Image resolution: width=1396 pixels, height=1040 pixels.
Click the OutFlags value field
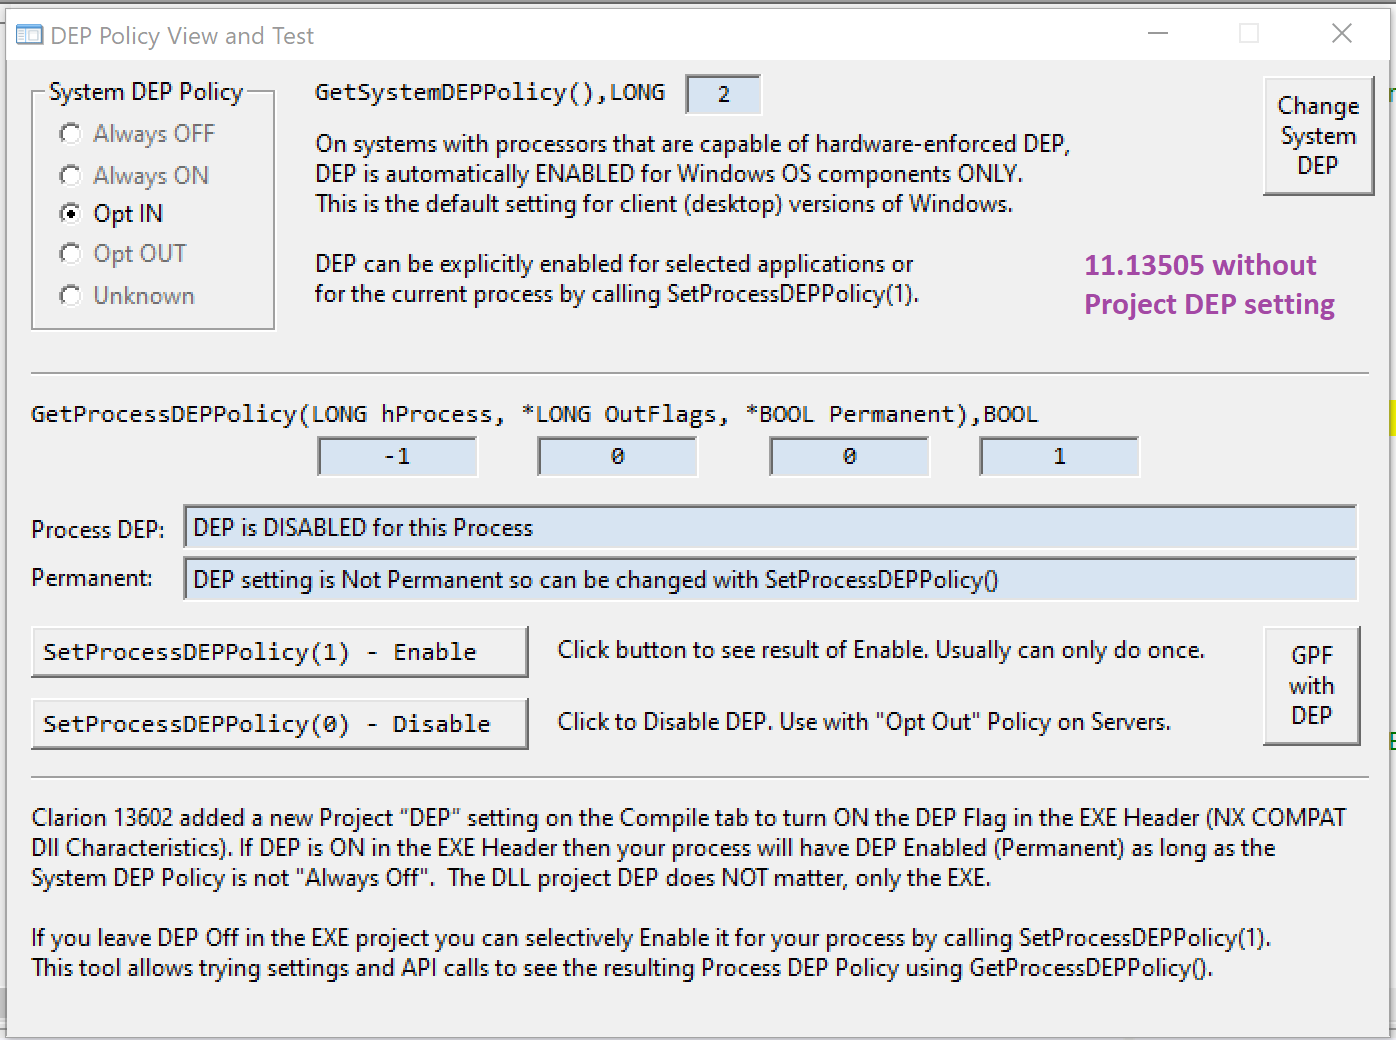617,457
